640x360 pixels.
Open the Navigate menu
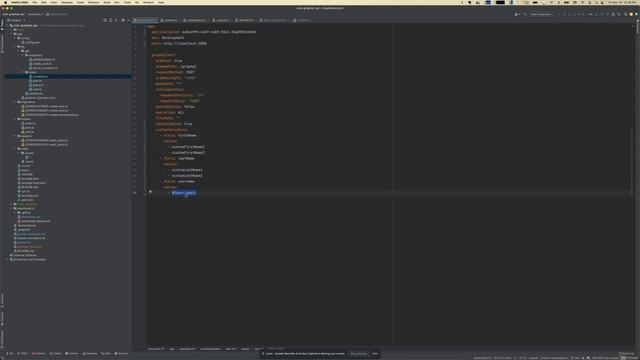click(67, 2)
